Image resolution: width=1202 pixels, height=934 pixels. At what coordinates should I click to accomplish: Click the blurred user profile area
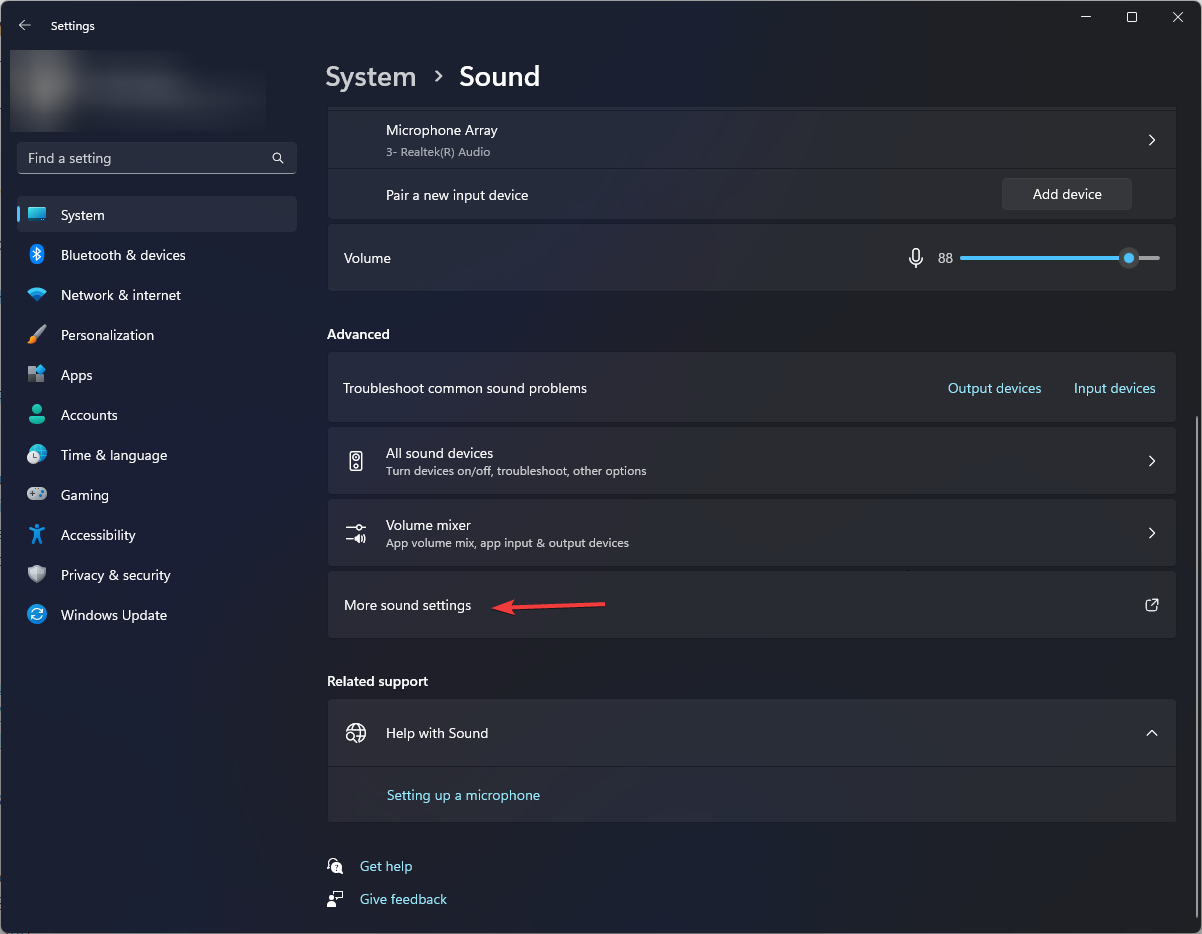coord(137,92)
